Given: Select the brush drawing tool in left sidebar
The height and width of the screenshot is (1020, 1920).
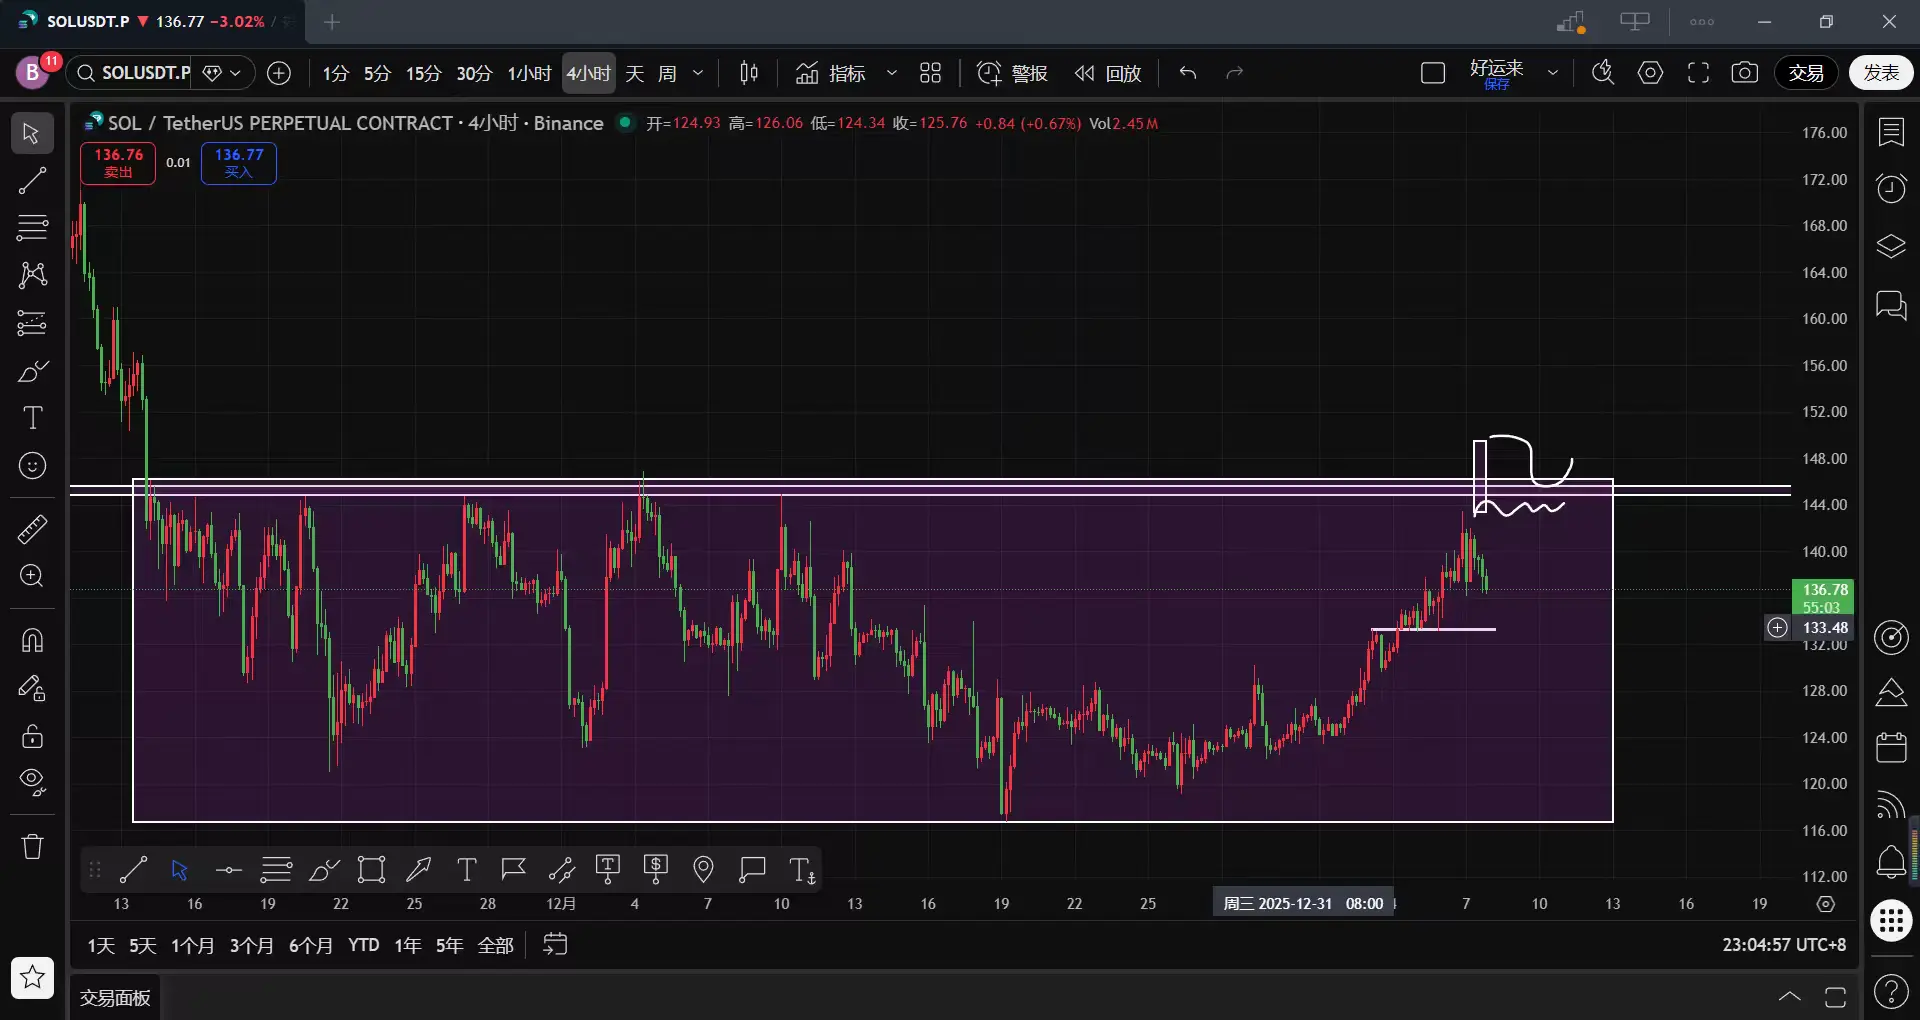Looking at the screenshot, I should pos(32,371).
